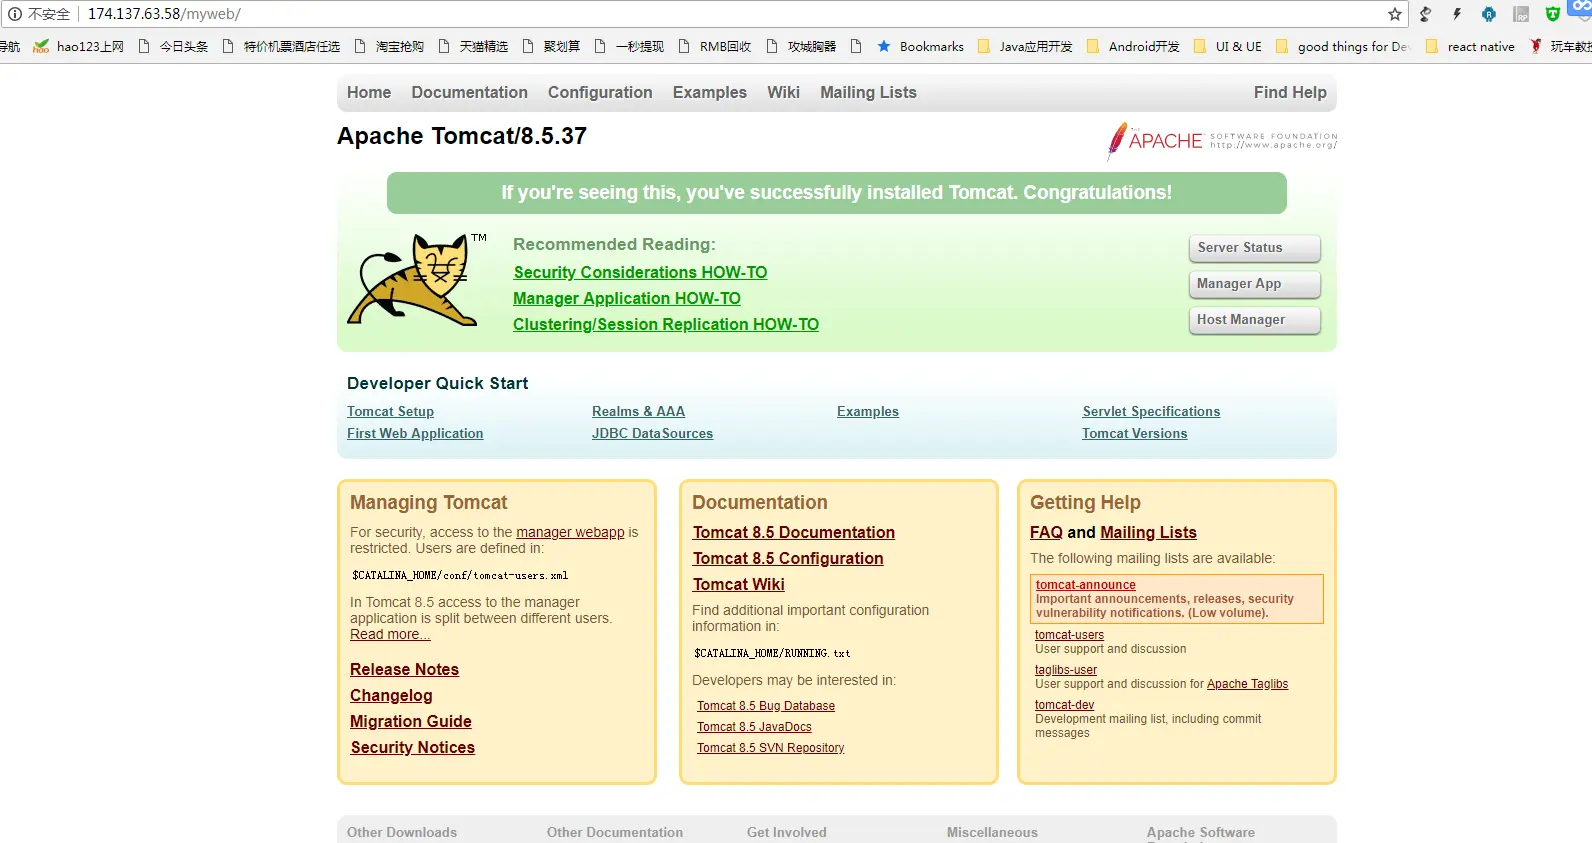The height and width of the screenshot is (843, 1592).
Task: Open the Migration Guide link
Action: 410,721
